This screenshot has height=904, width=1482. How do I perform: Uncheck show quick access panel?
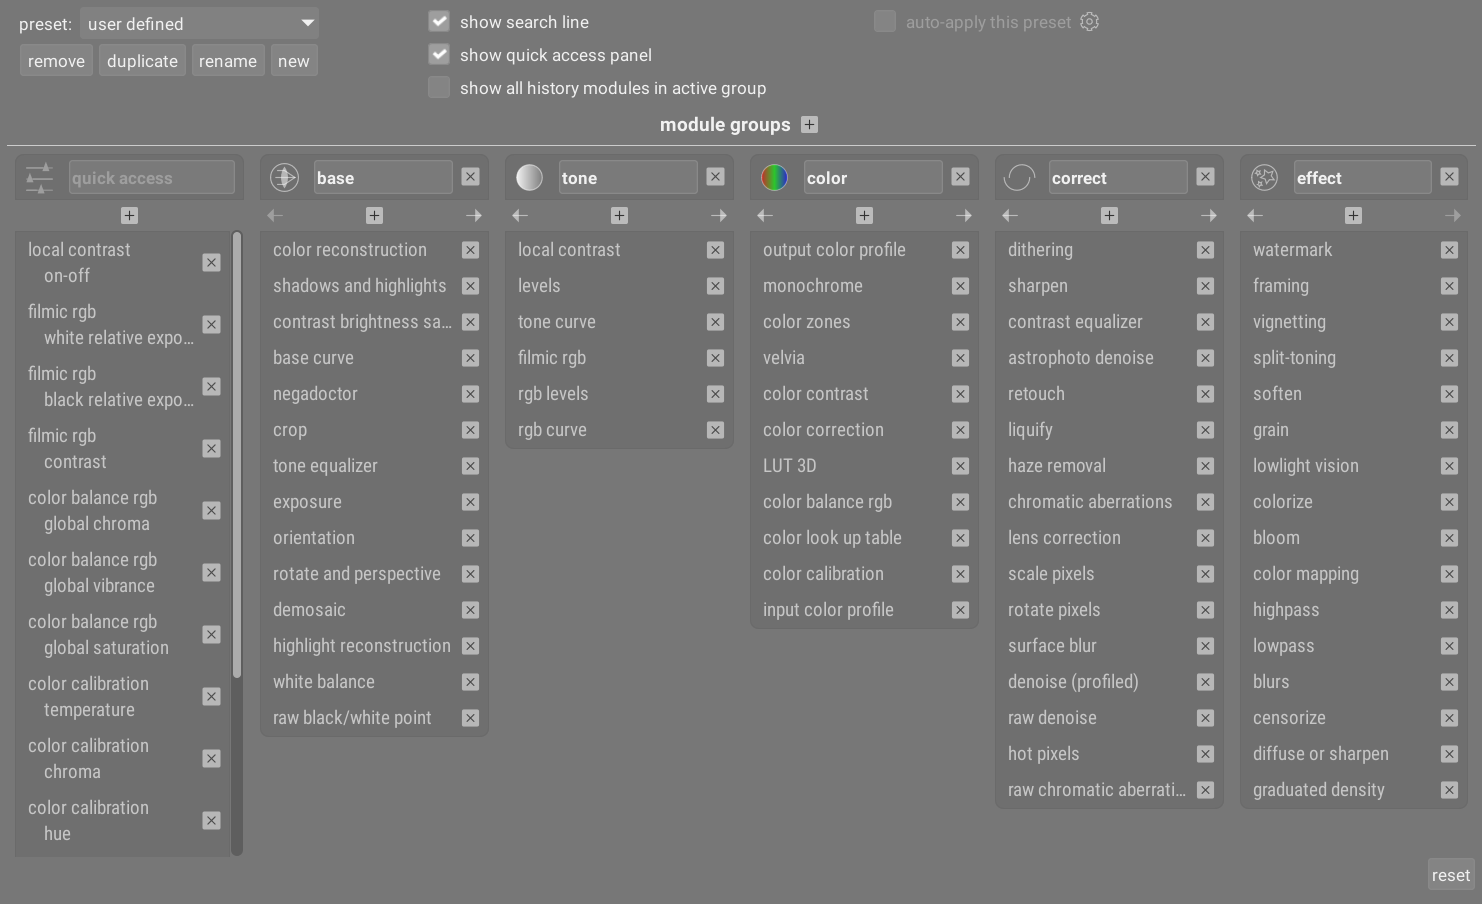[439, 54]
